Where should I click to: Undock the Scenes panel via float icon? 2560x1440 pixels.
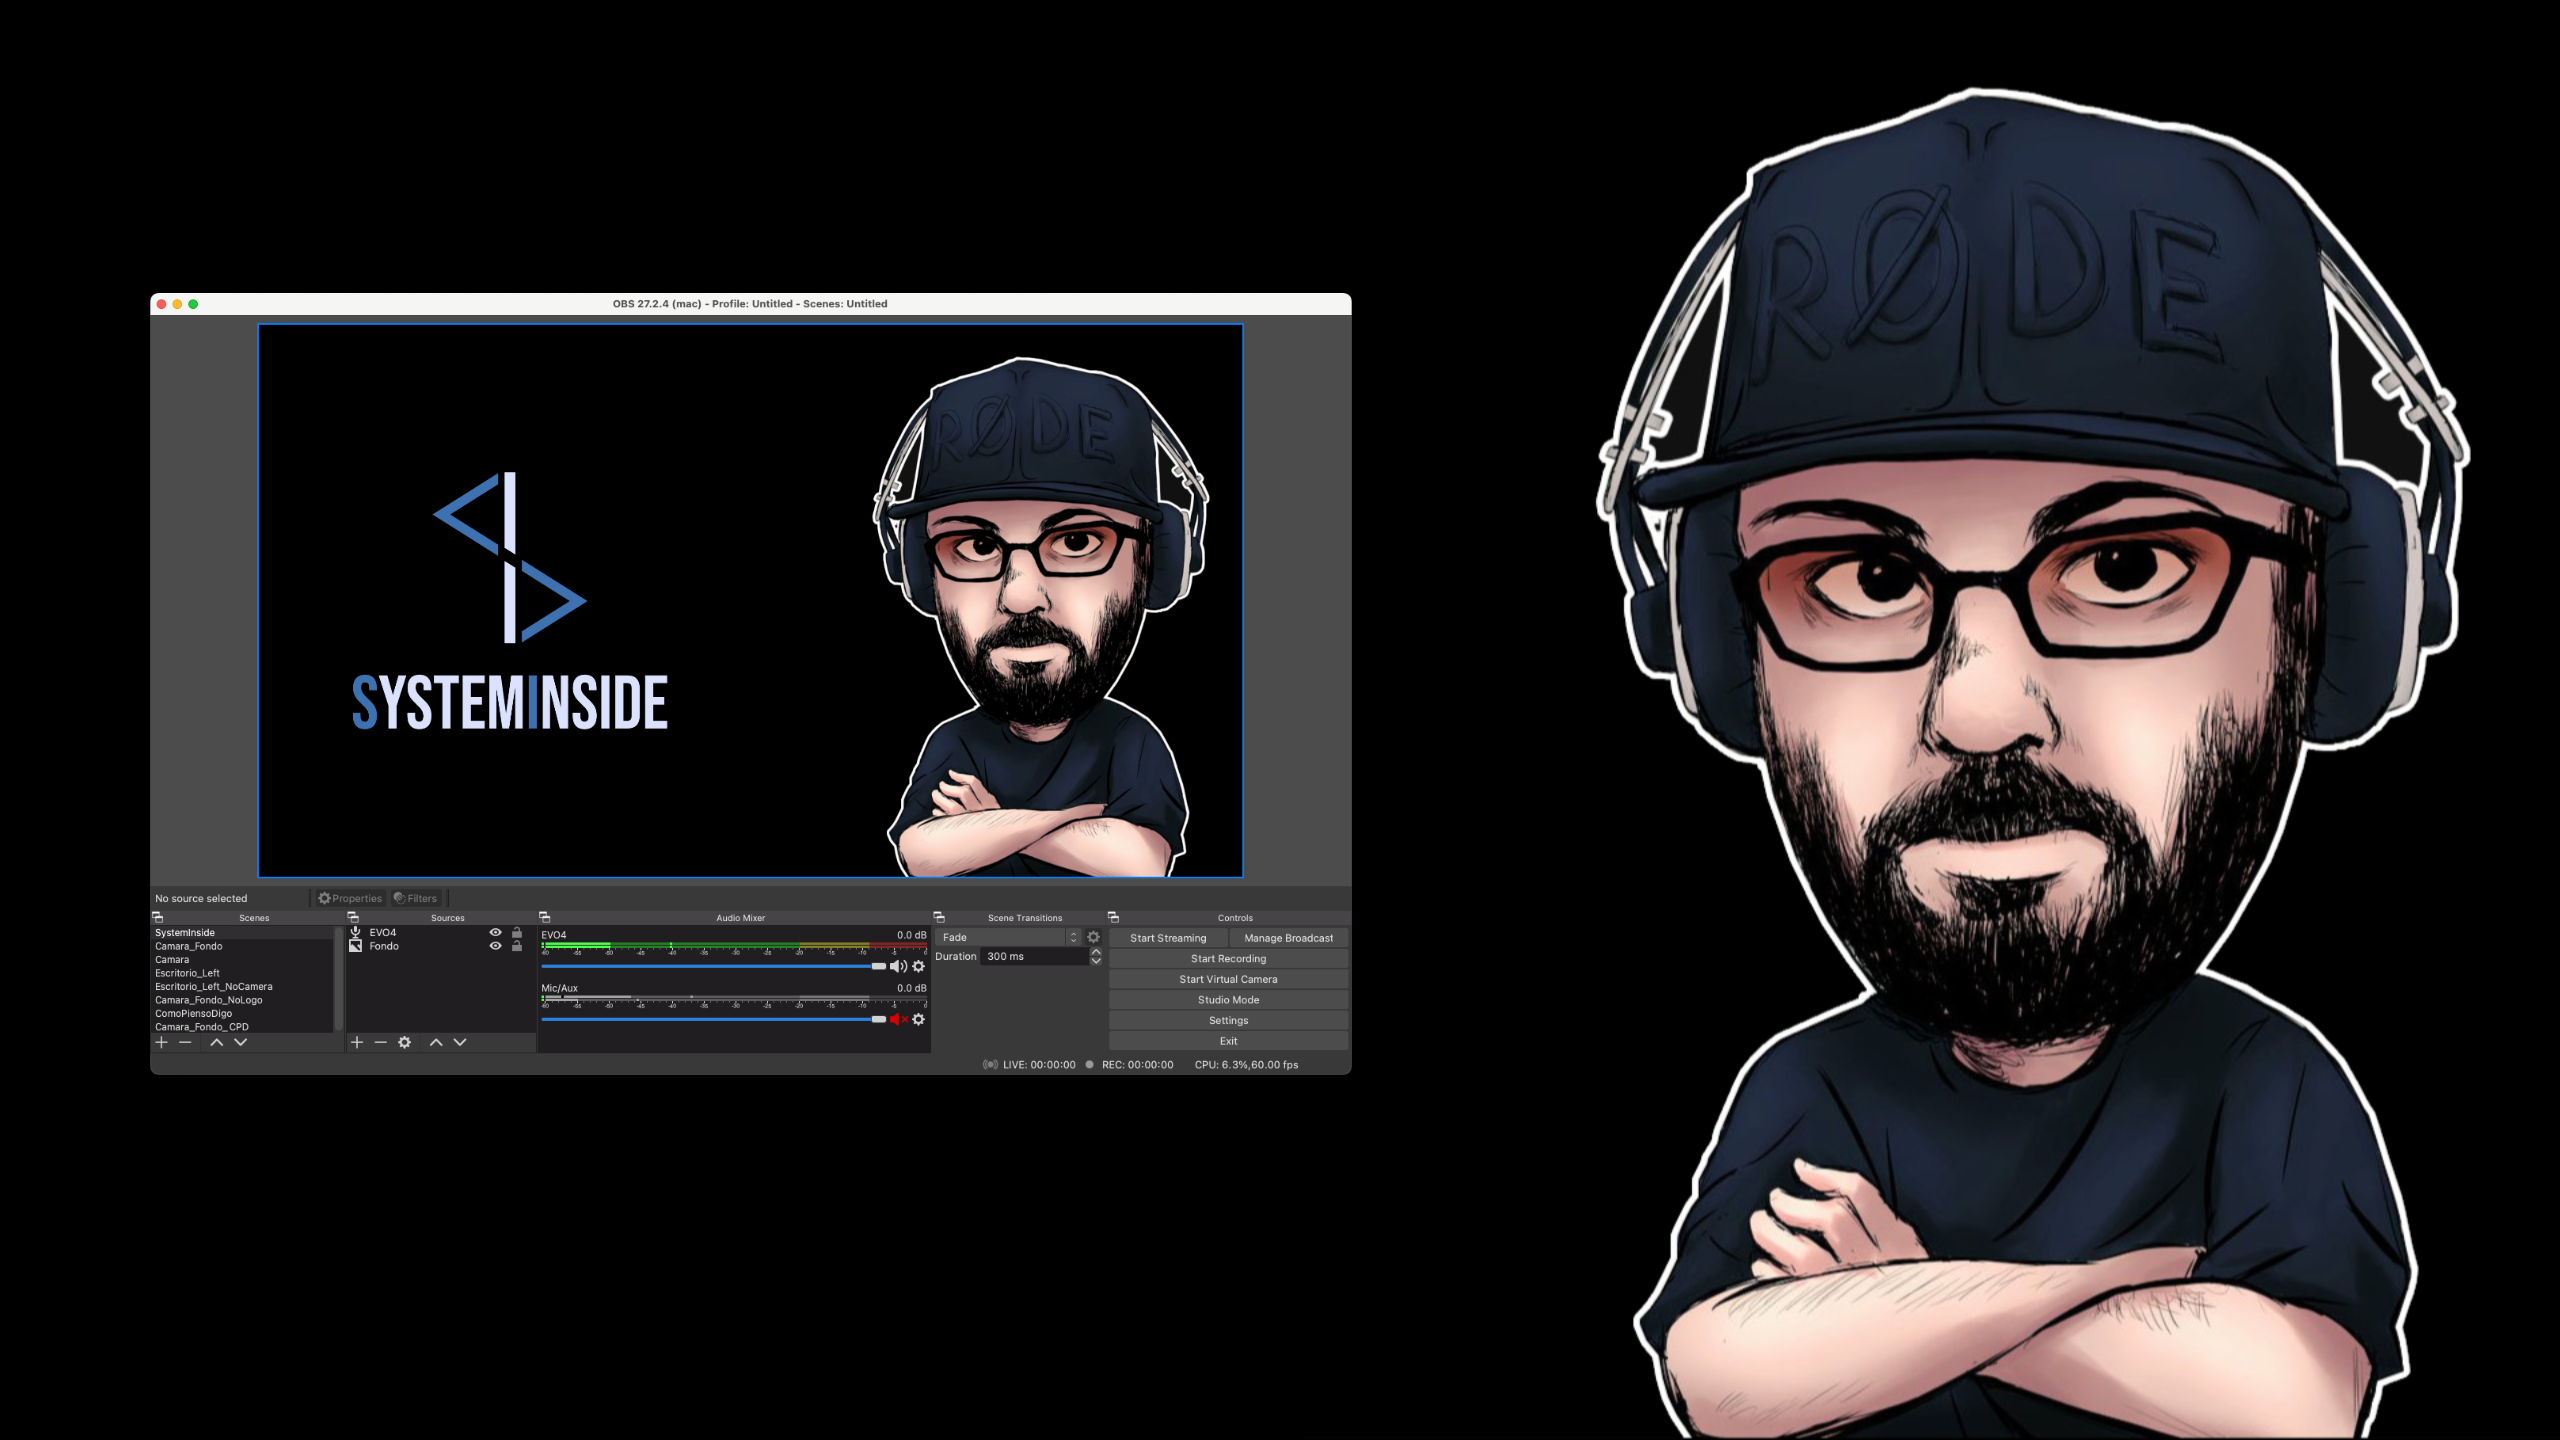point(157,917)
